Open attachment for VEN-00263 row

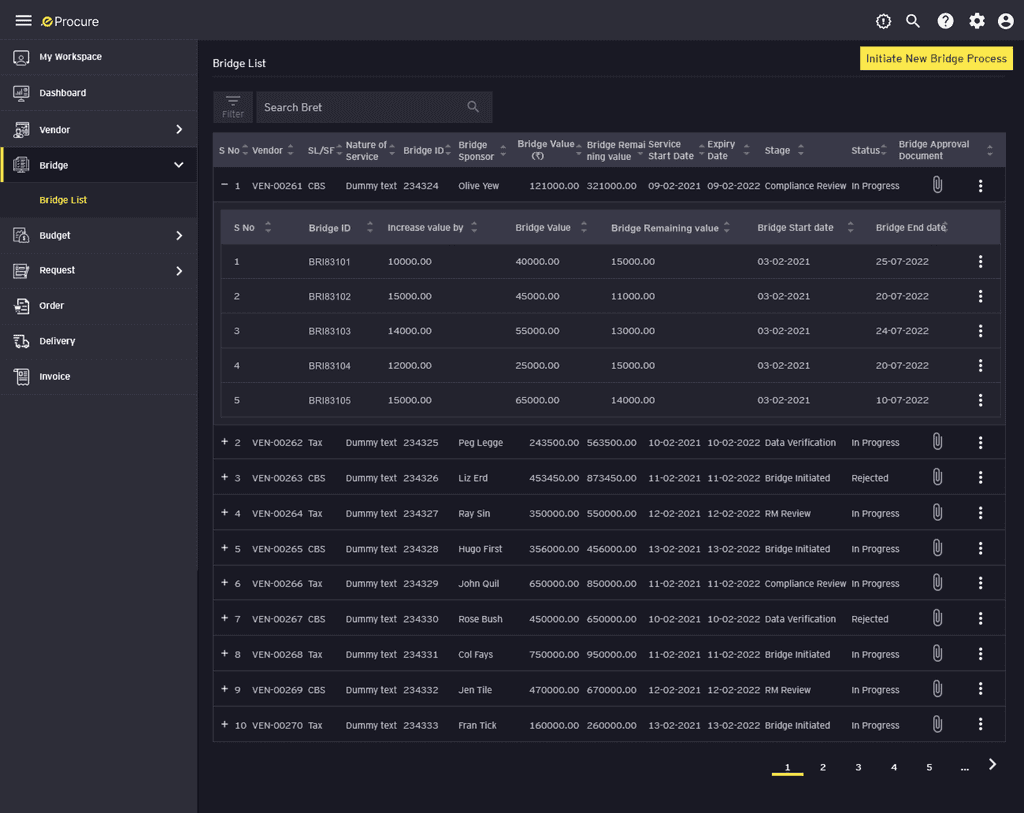(937, 477)
